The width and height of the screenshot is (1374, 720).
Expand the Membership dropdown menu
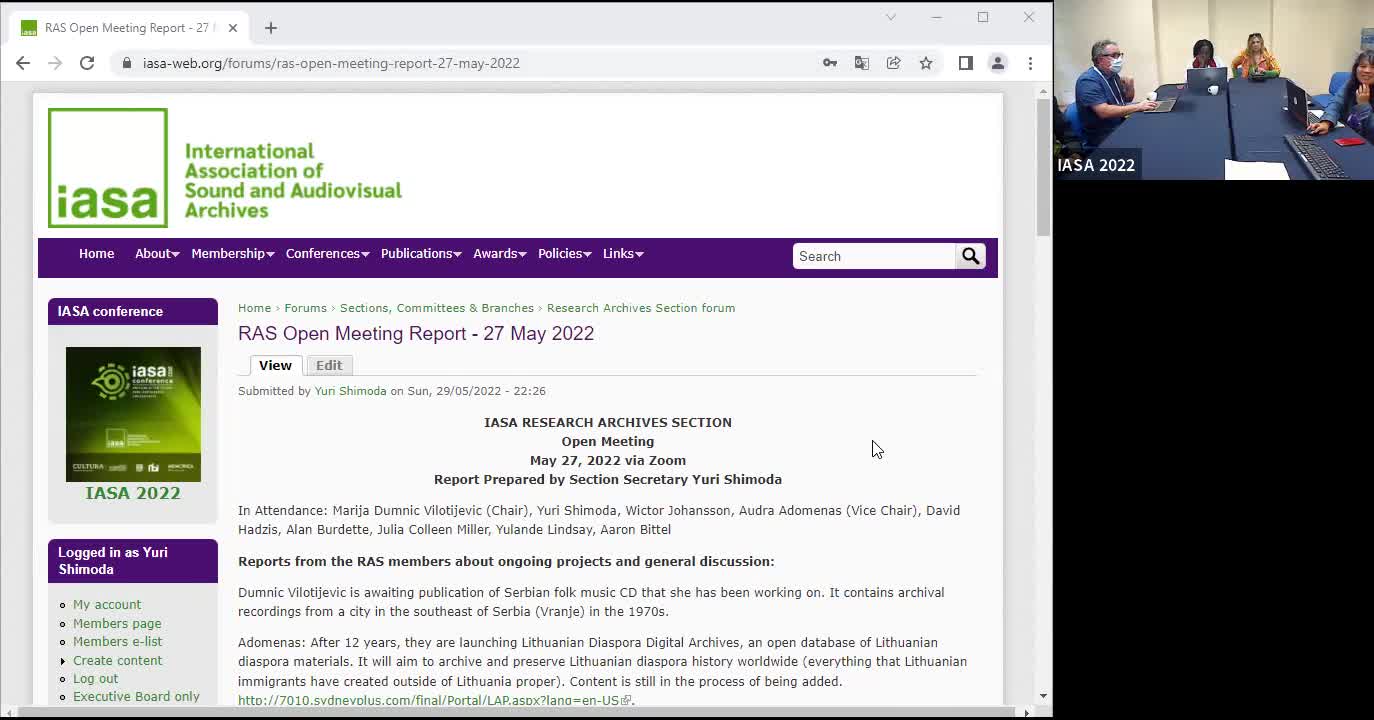232,253
